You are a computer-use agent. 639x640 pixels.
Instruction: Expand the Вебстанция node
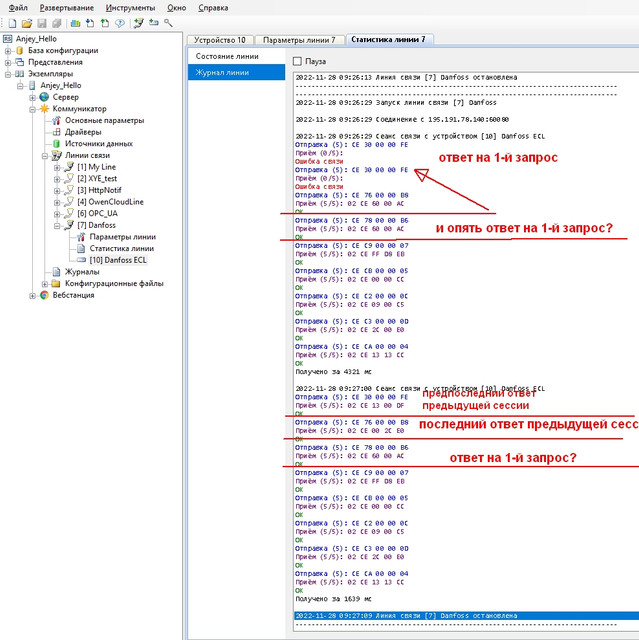click(x=33, y=296)
